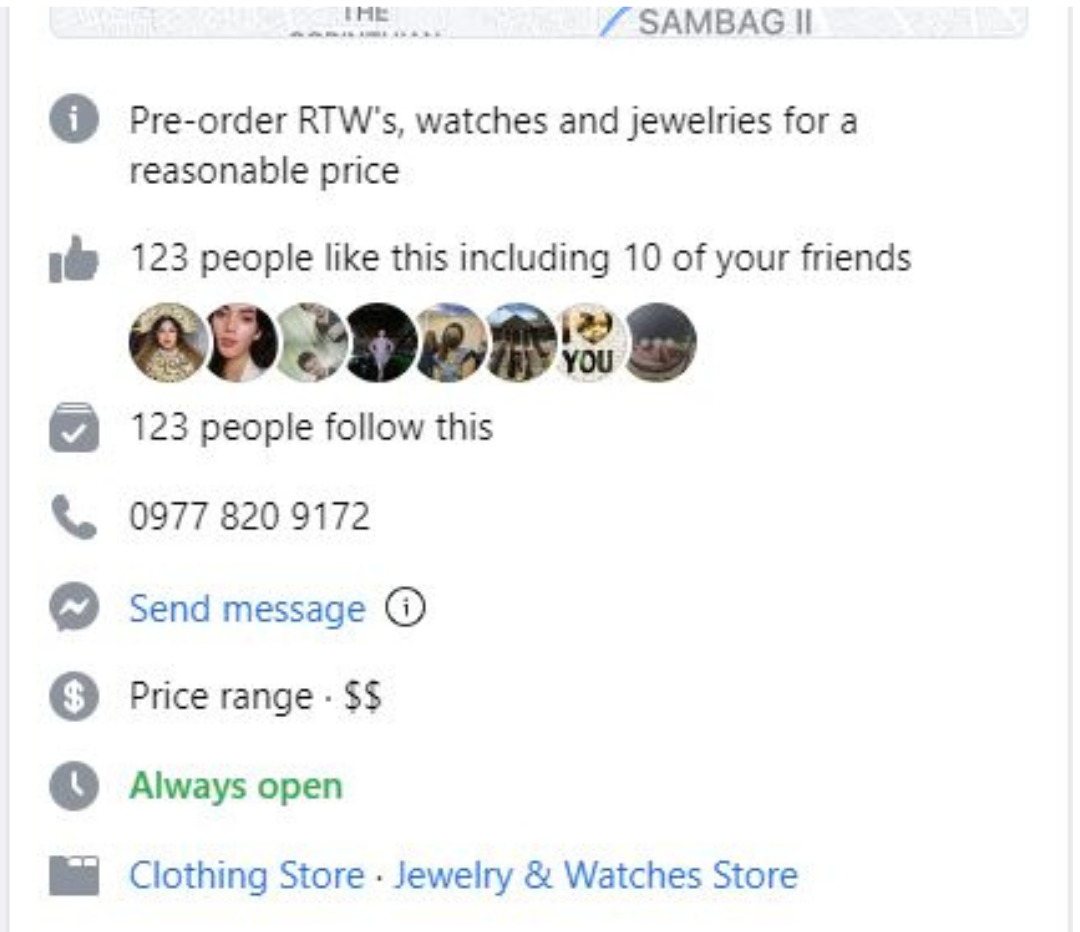Open the friend avatar showing a building
Viewport: 1080px width, 932px height.
[522, 343]
